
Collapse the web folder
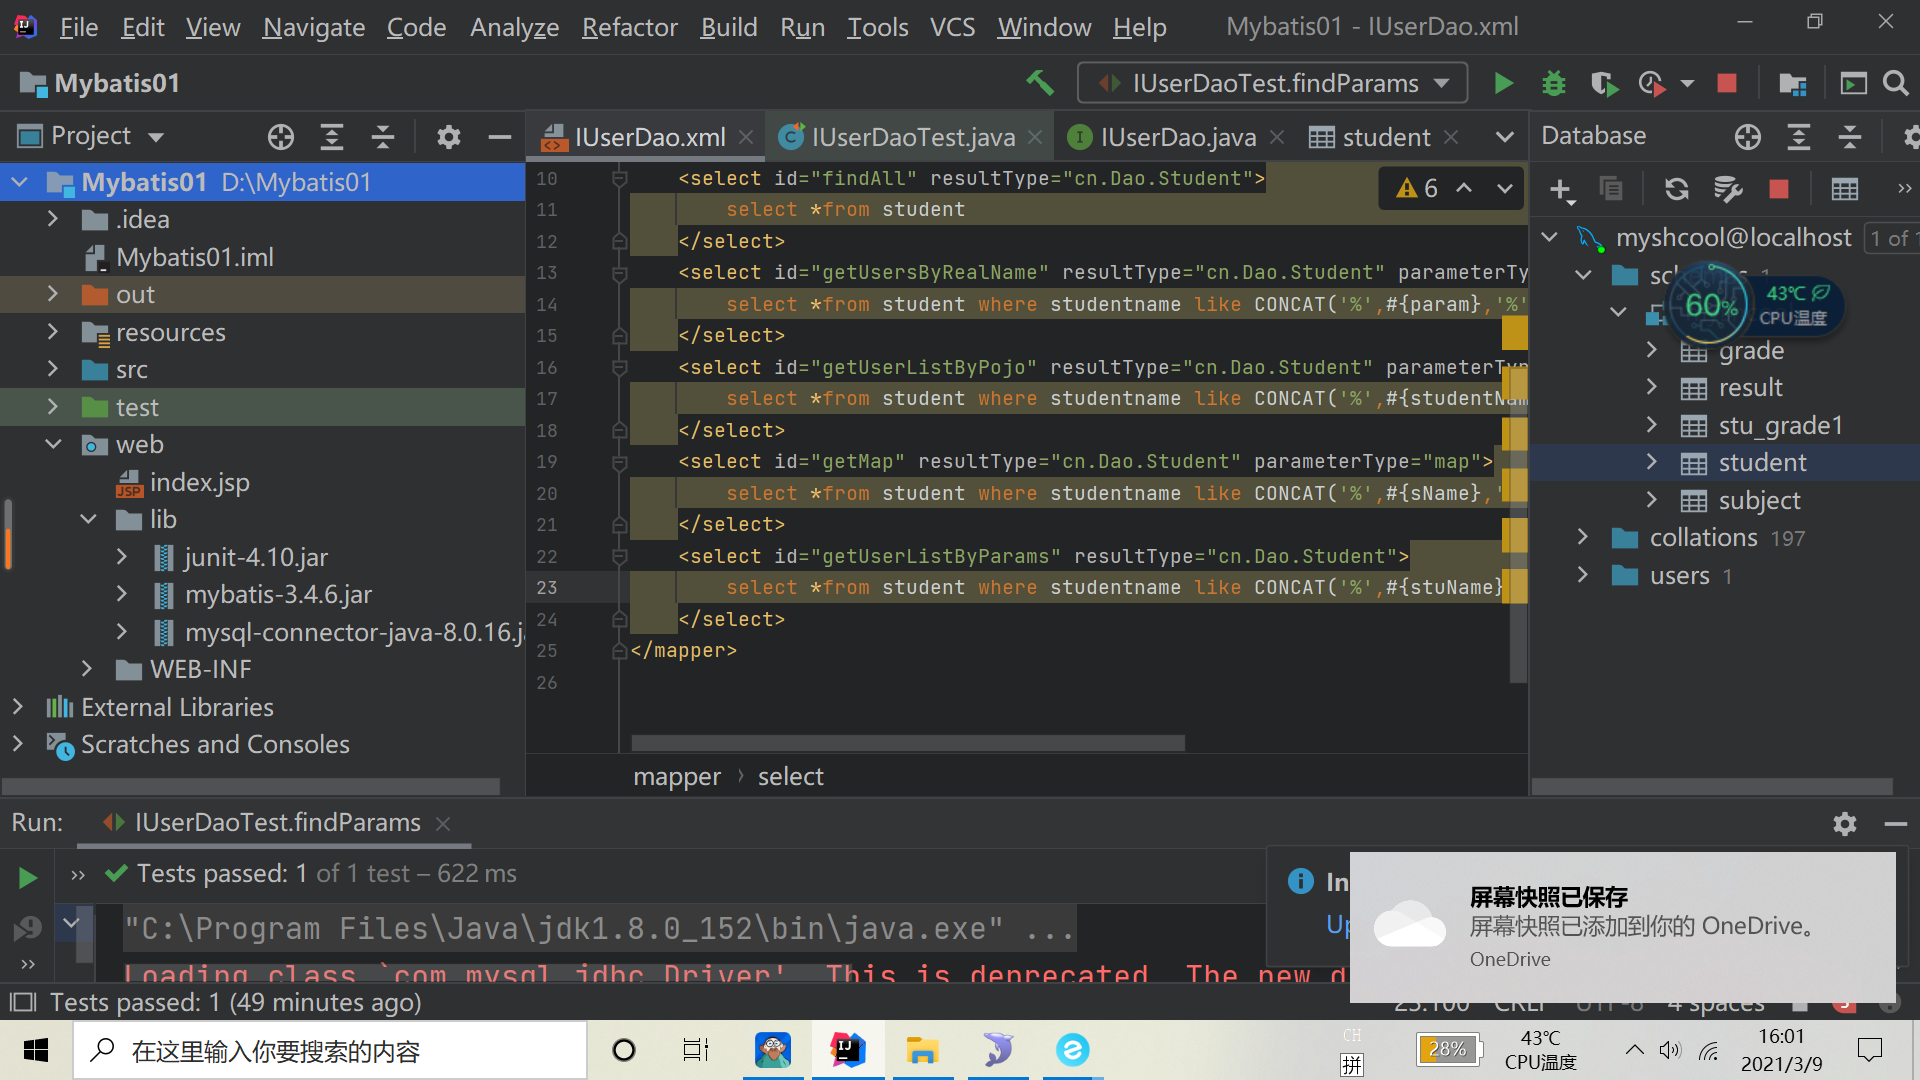click(x=54, y=444)
